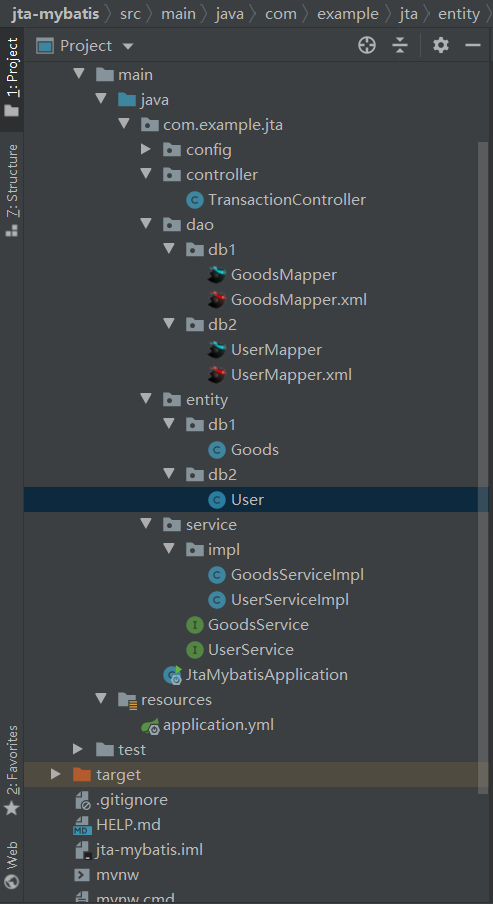Open the 2: Favorites side tab
This screenshot has height=904, width=493.
[12, 770]
